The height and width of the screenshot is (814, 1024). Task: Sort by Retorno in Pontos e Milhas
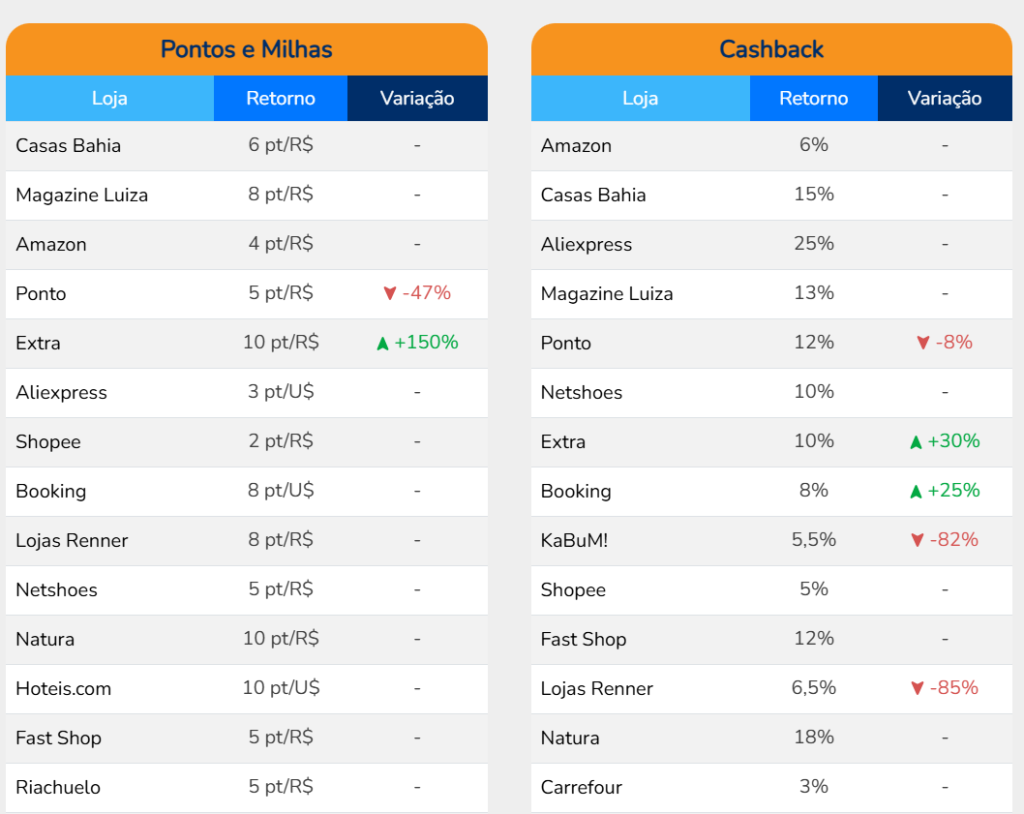click(281, 98)
